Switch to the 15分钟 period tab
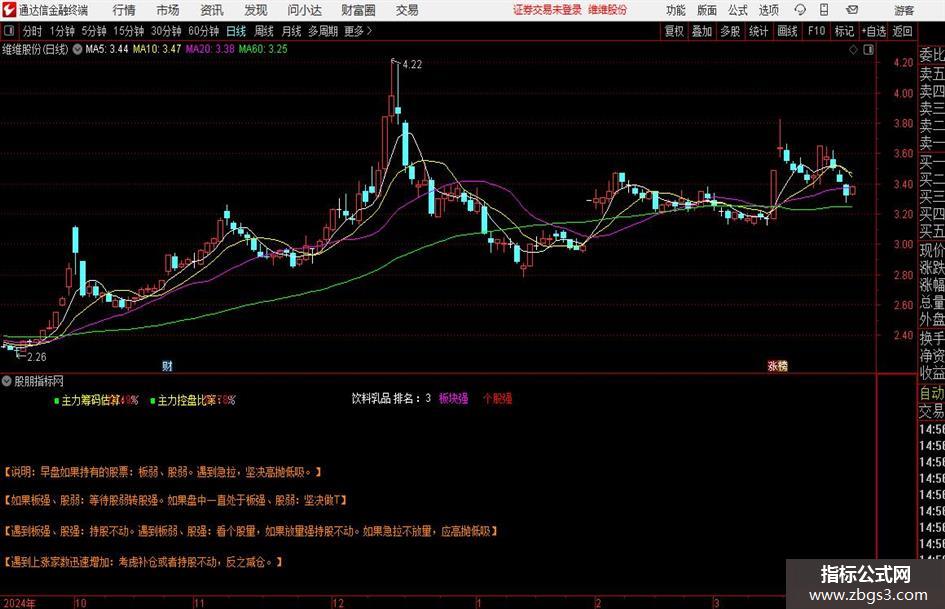The image size is (945, 609). pos(129,31)
